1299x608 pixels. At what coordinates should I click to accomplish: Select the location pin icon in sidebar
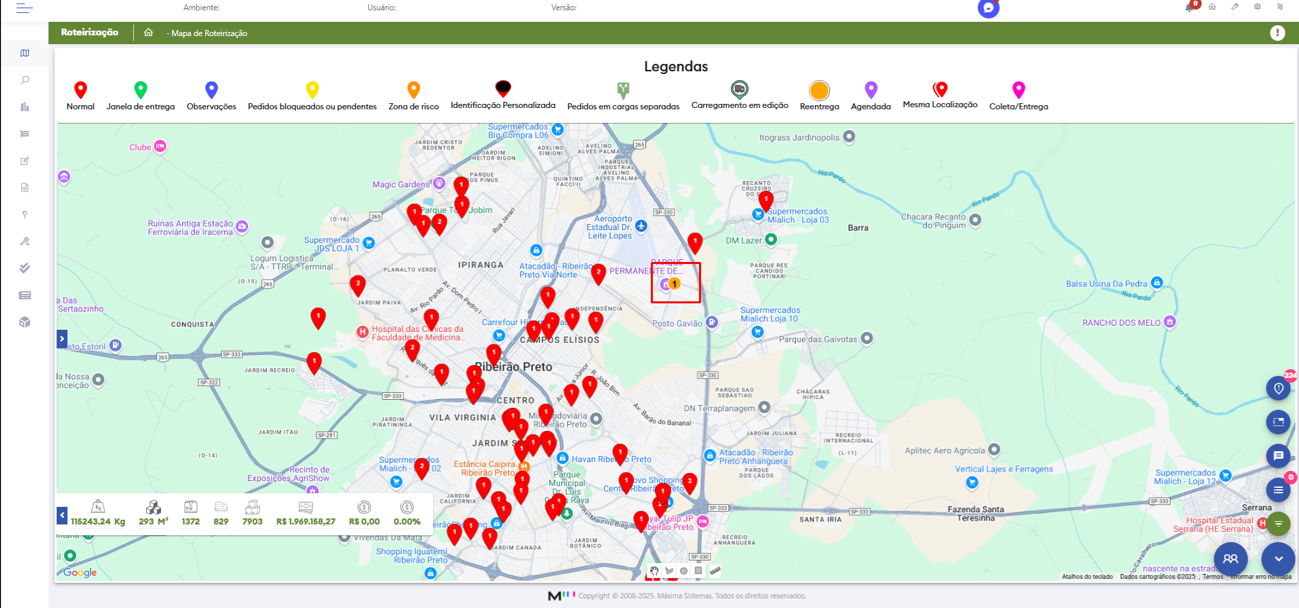[x=25, y=215]
